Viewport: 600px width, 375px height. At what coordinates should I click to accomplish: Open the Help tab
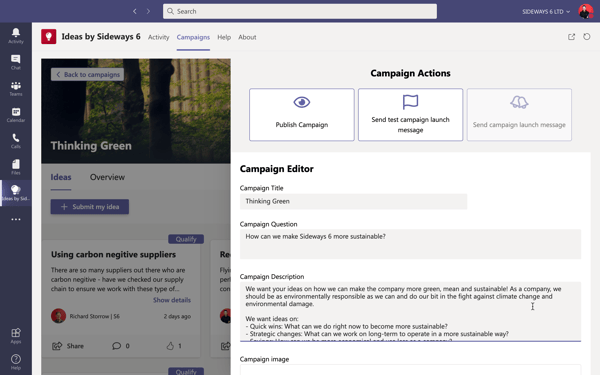pos(224,37)
